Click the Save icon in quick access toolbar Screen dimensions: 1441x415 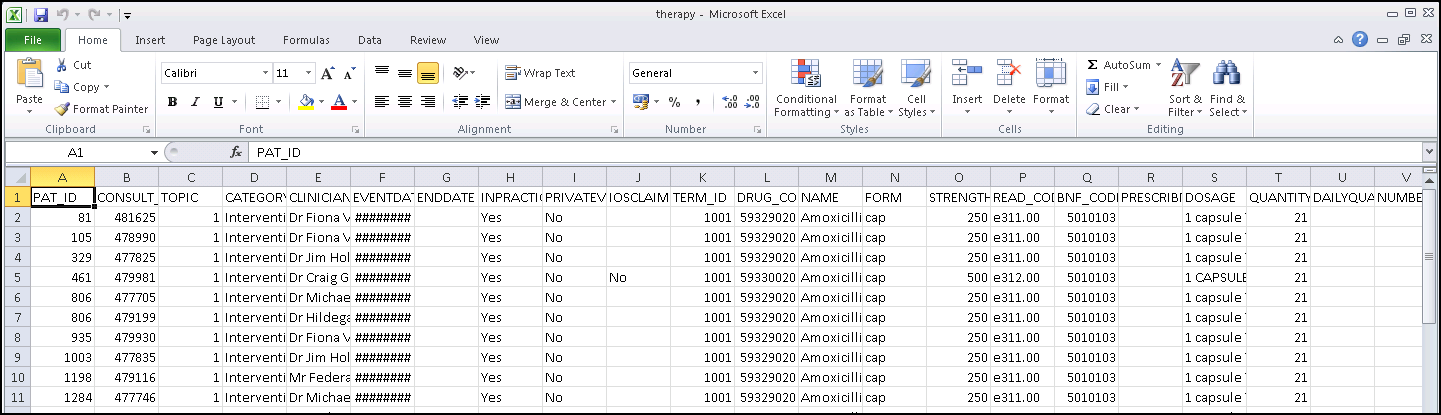click(x=41, y=15)
